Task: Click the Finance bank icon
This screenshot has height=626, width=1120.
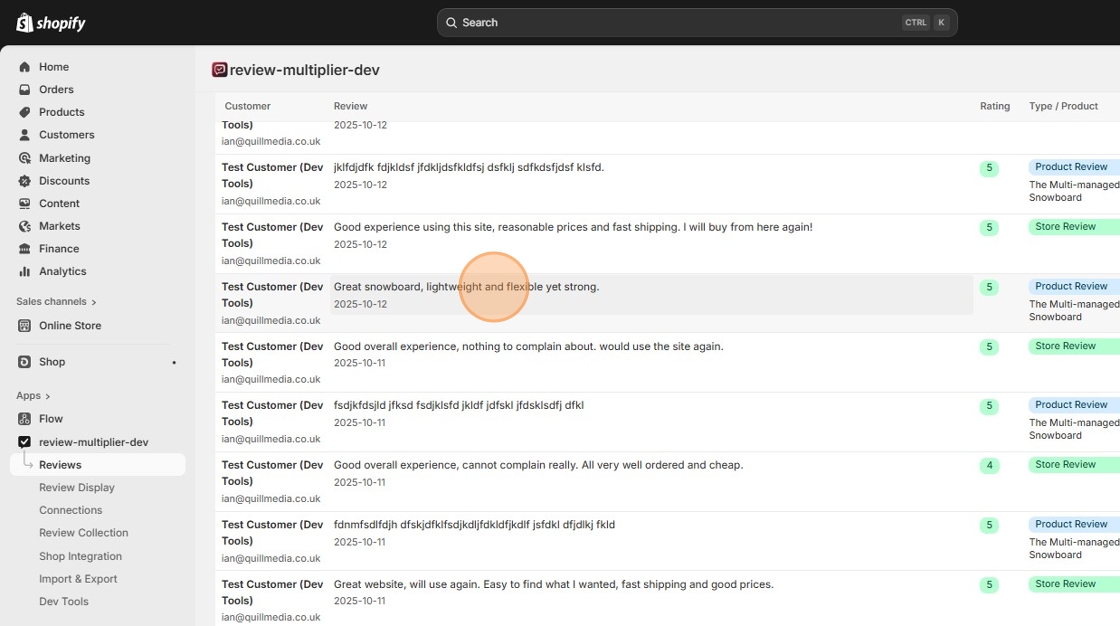Action: click(24, 249)
